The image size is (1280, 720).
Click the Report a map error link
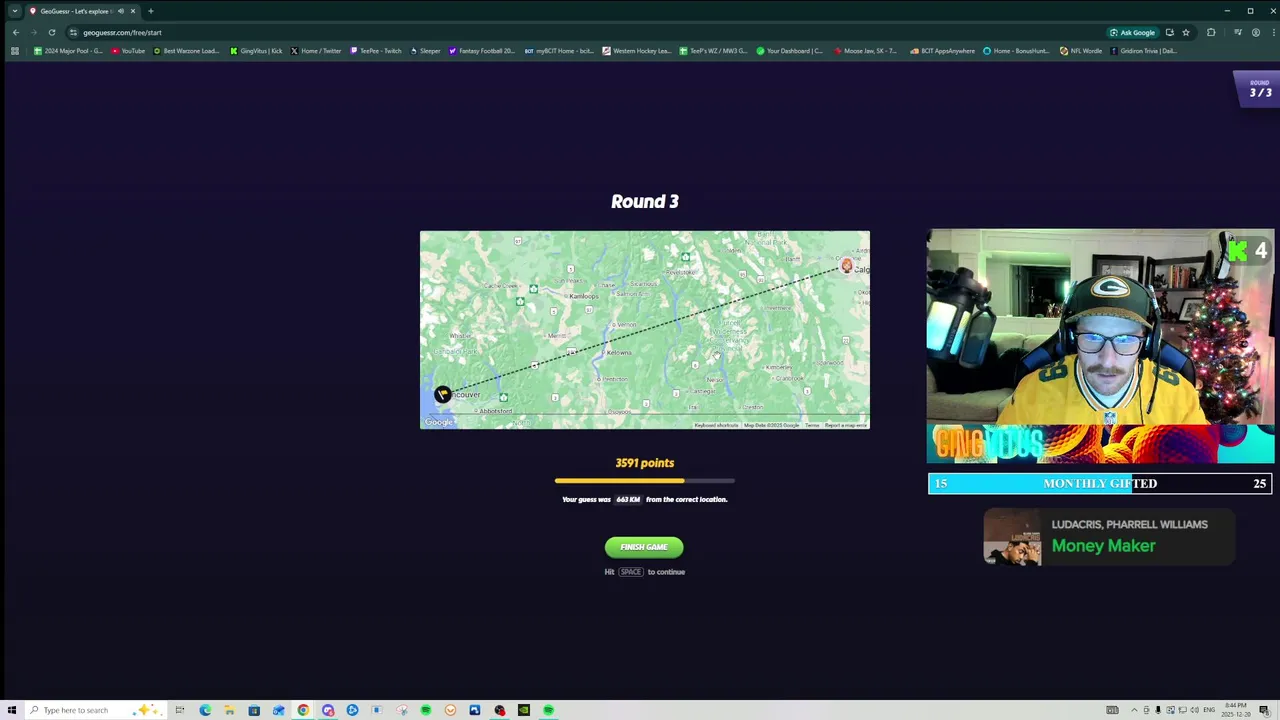point(846,425)
